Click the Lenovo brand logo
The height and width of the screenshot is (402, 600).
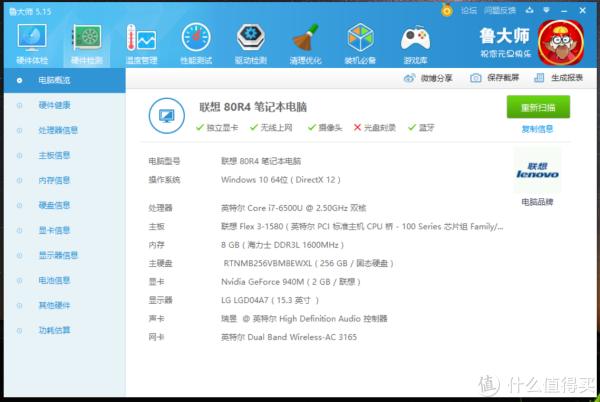pyautogui.click(x=537, y=170)
